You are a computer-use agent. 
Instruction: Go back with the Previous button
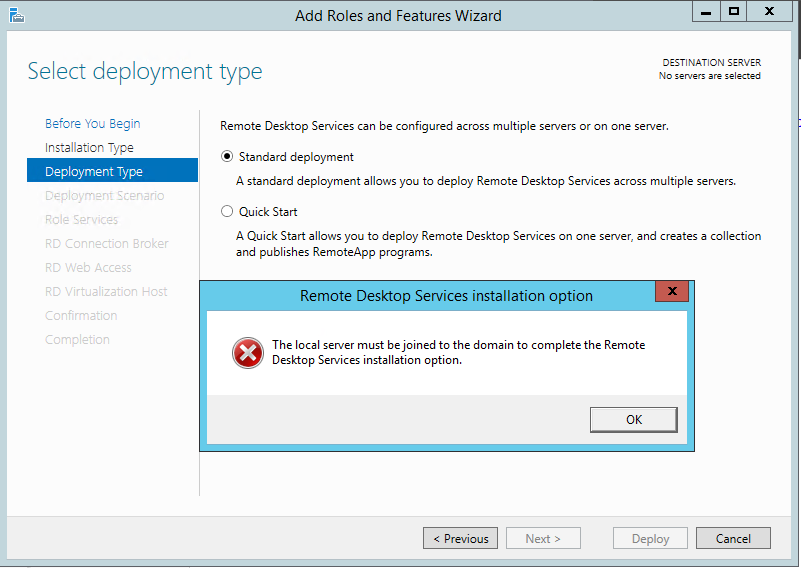460,538
